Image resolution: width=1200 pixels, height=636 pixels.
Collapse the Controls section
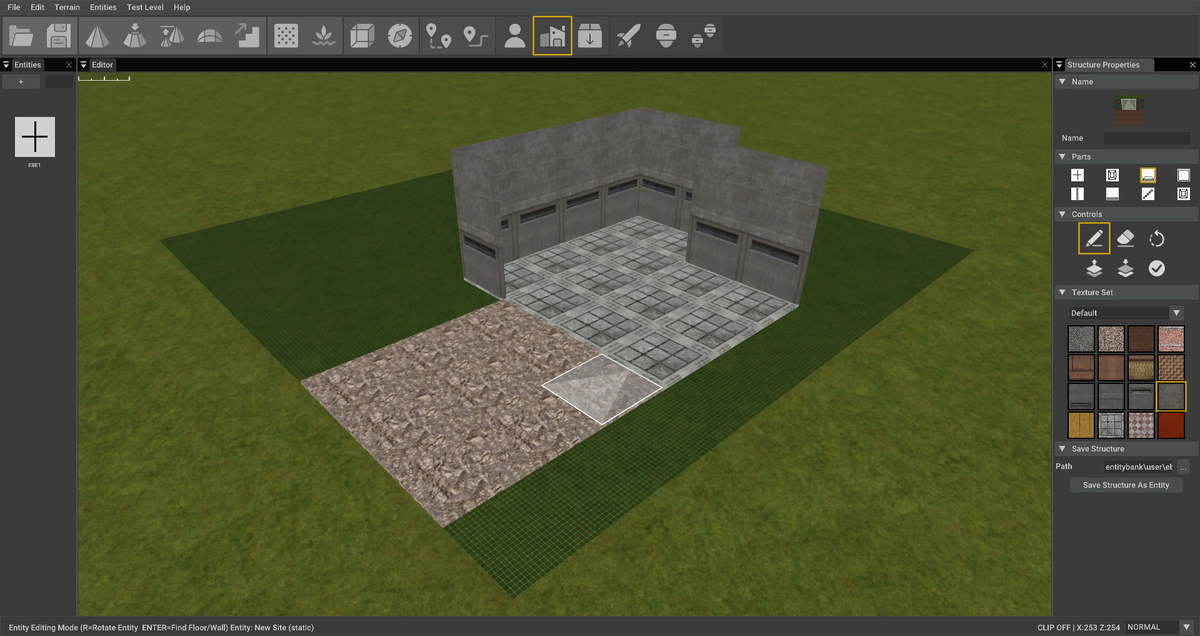pyautogui.click(x=1061, y=214)
